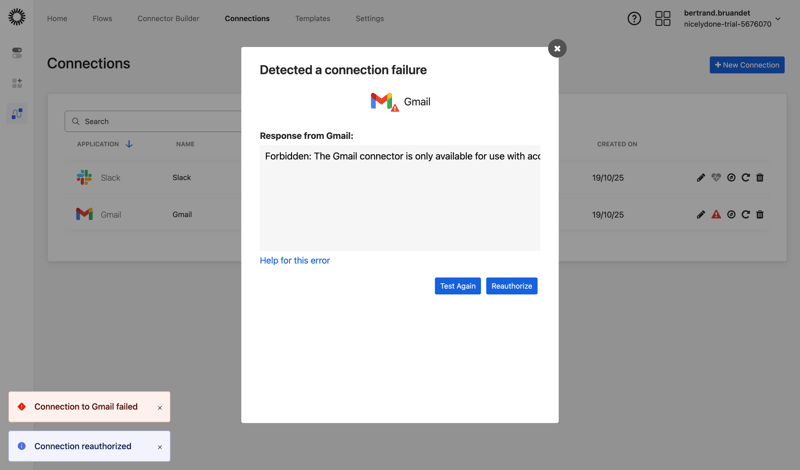Screen dimensions: 800x470
Task: Click Slack row date 19/10/25
Action: [x=608, y=178]
